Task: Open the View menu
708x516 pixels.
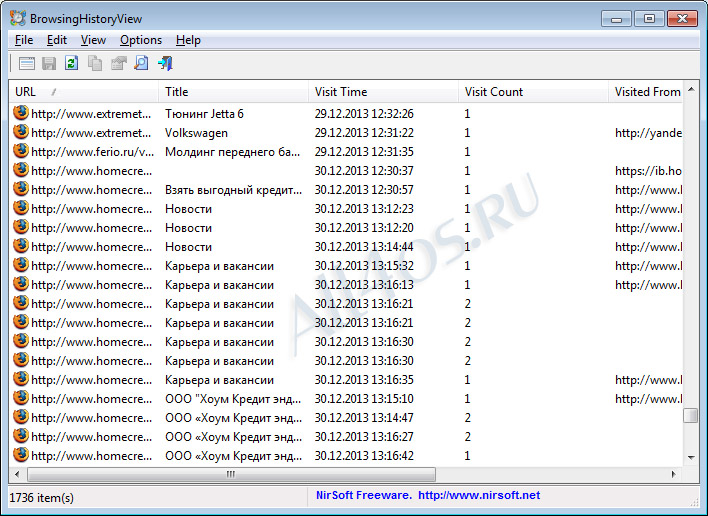Action: pyautogui.click(x=93, y=40)
